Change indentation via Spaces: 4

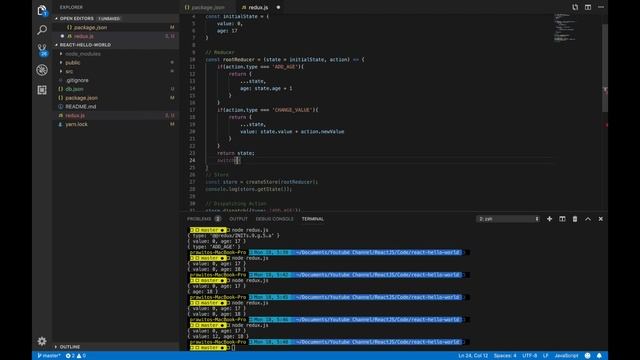click(505, 356)
